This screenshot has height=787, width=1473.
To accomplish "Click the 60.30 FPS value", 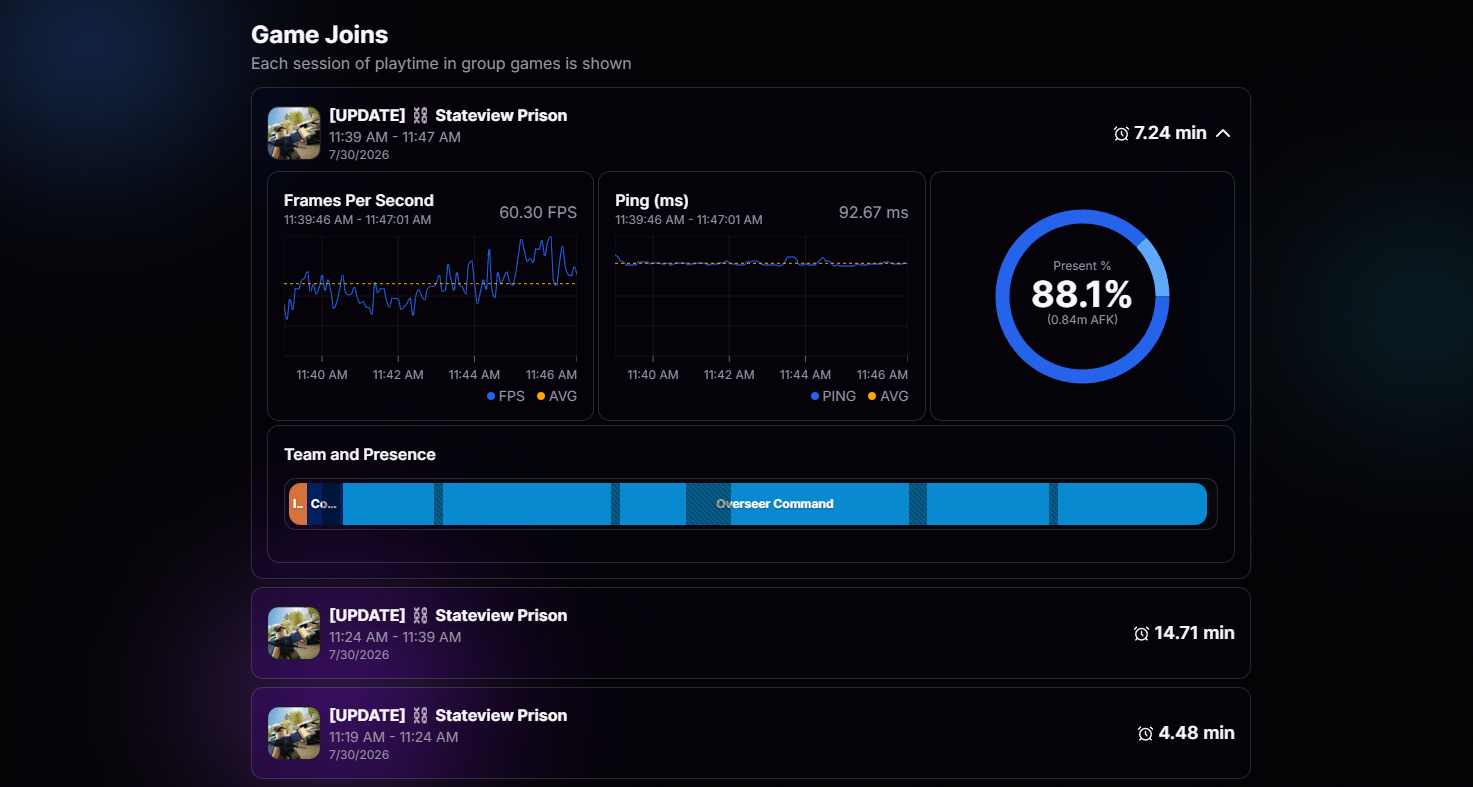I will [x=538, y=212].
